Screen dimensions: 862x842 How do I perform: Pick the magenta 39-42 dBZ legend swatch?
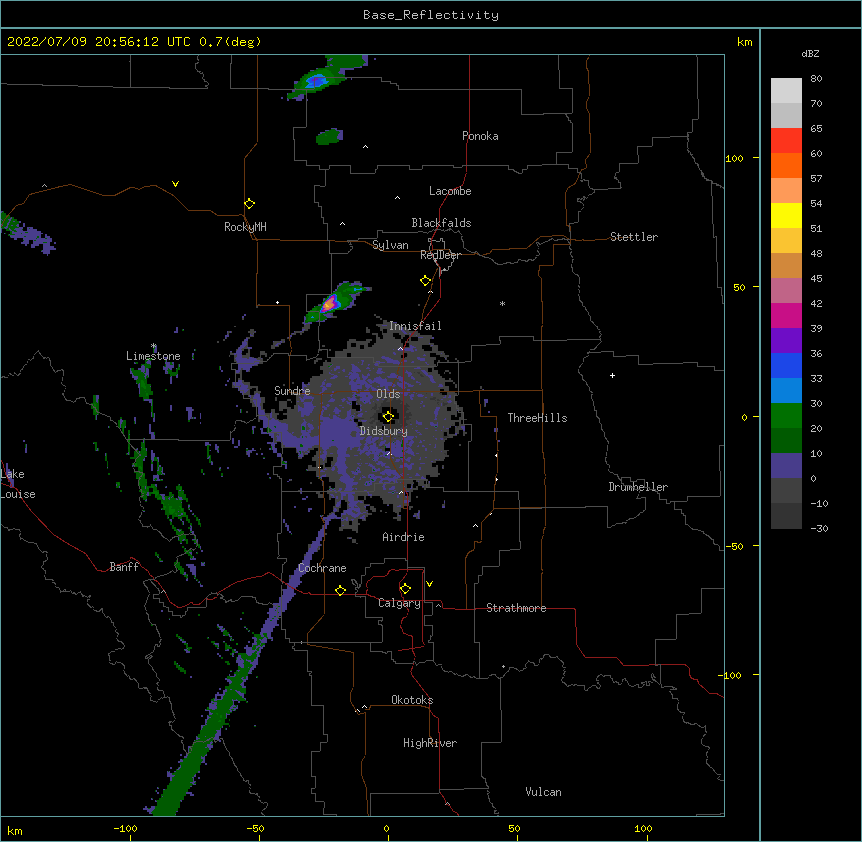point(786,315)
